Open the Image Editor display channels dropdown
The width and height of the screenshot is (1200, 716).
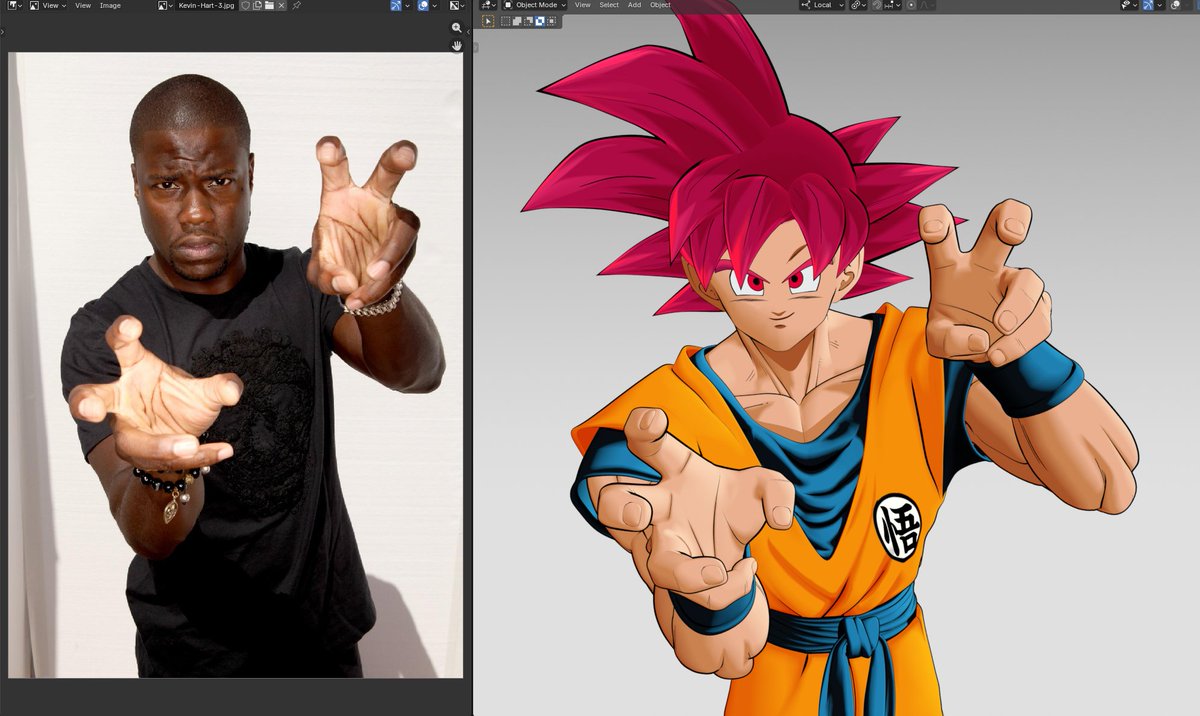(457, 5)
